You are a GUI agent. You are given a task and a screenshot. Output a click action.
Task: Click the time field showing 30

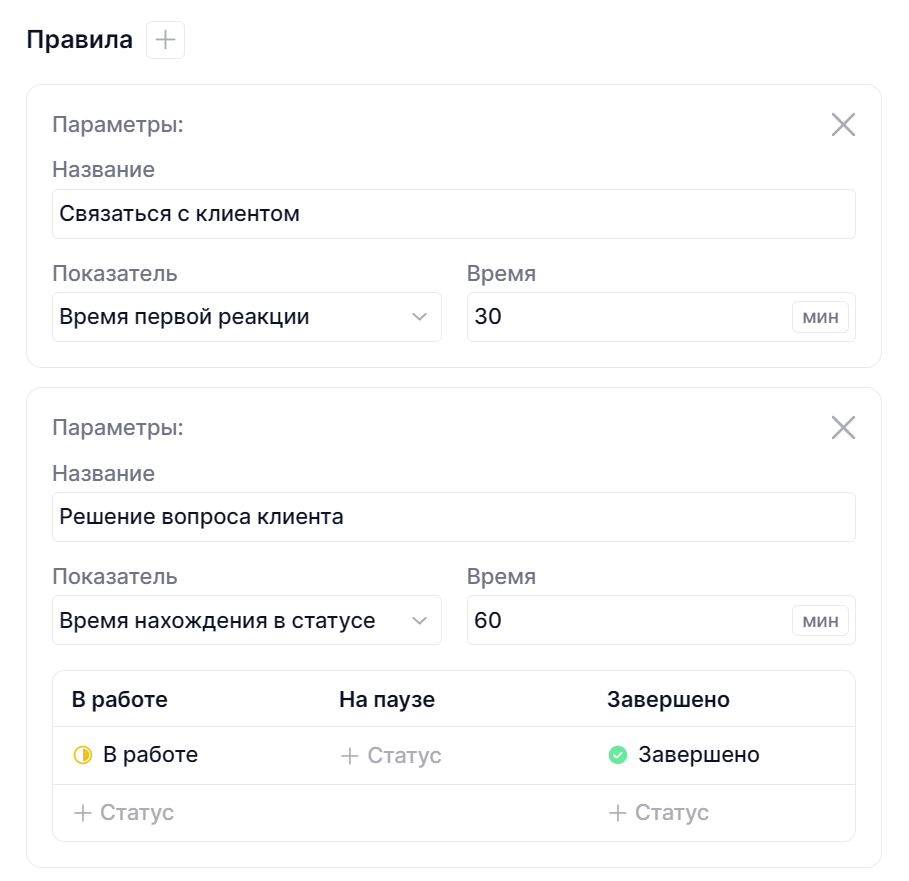625,317
